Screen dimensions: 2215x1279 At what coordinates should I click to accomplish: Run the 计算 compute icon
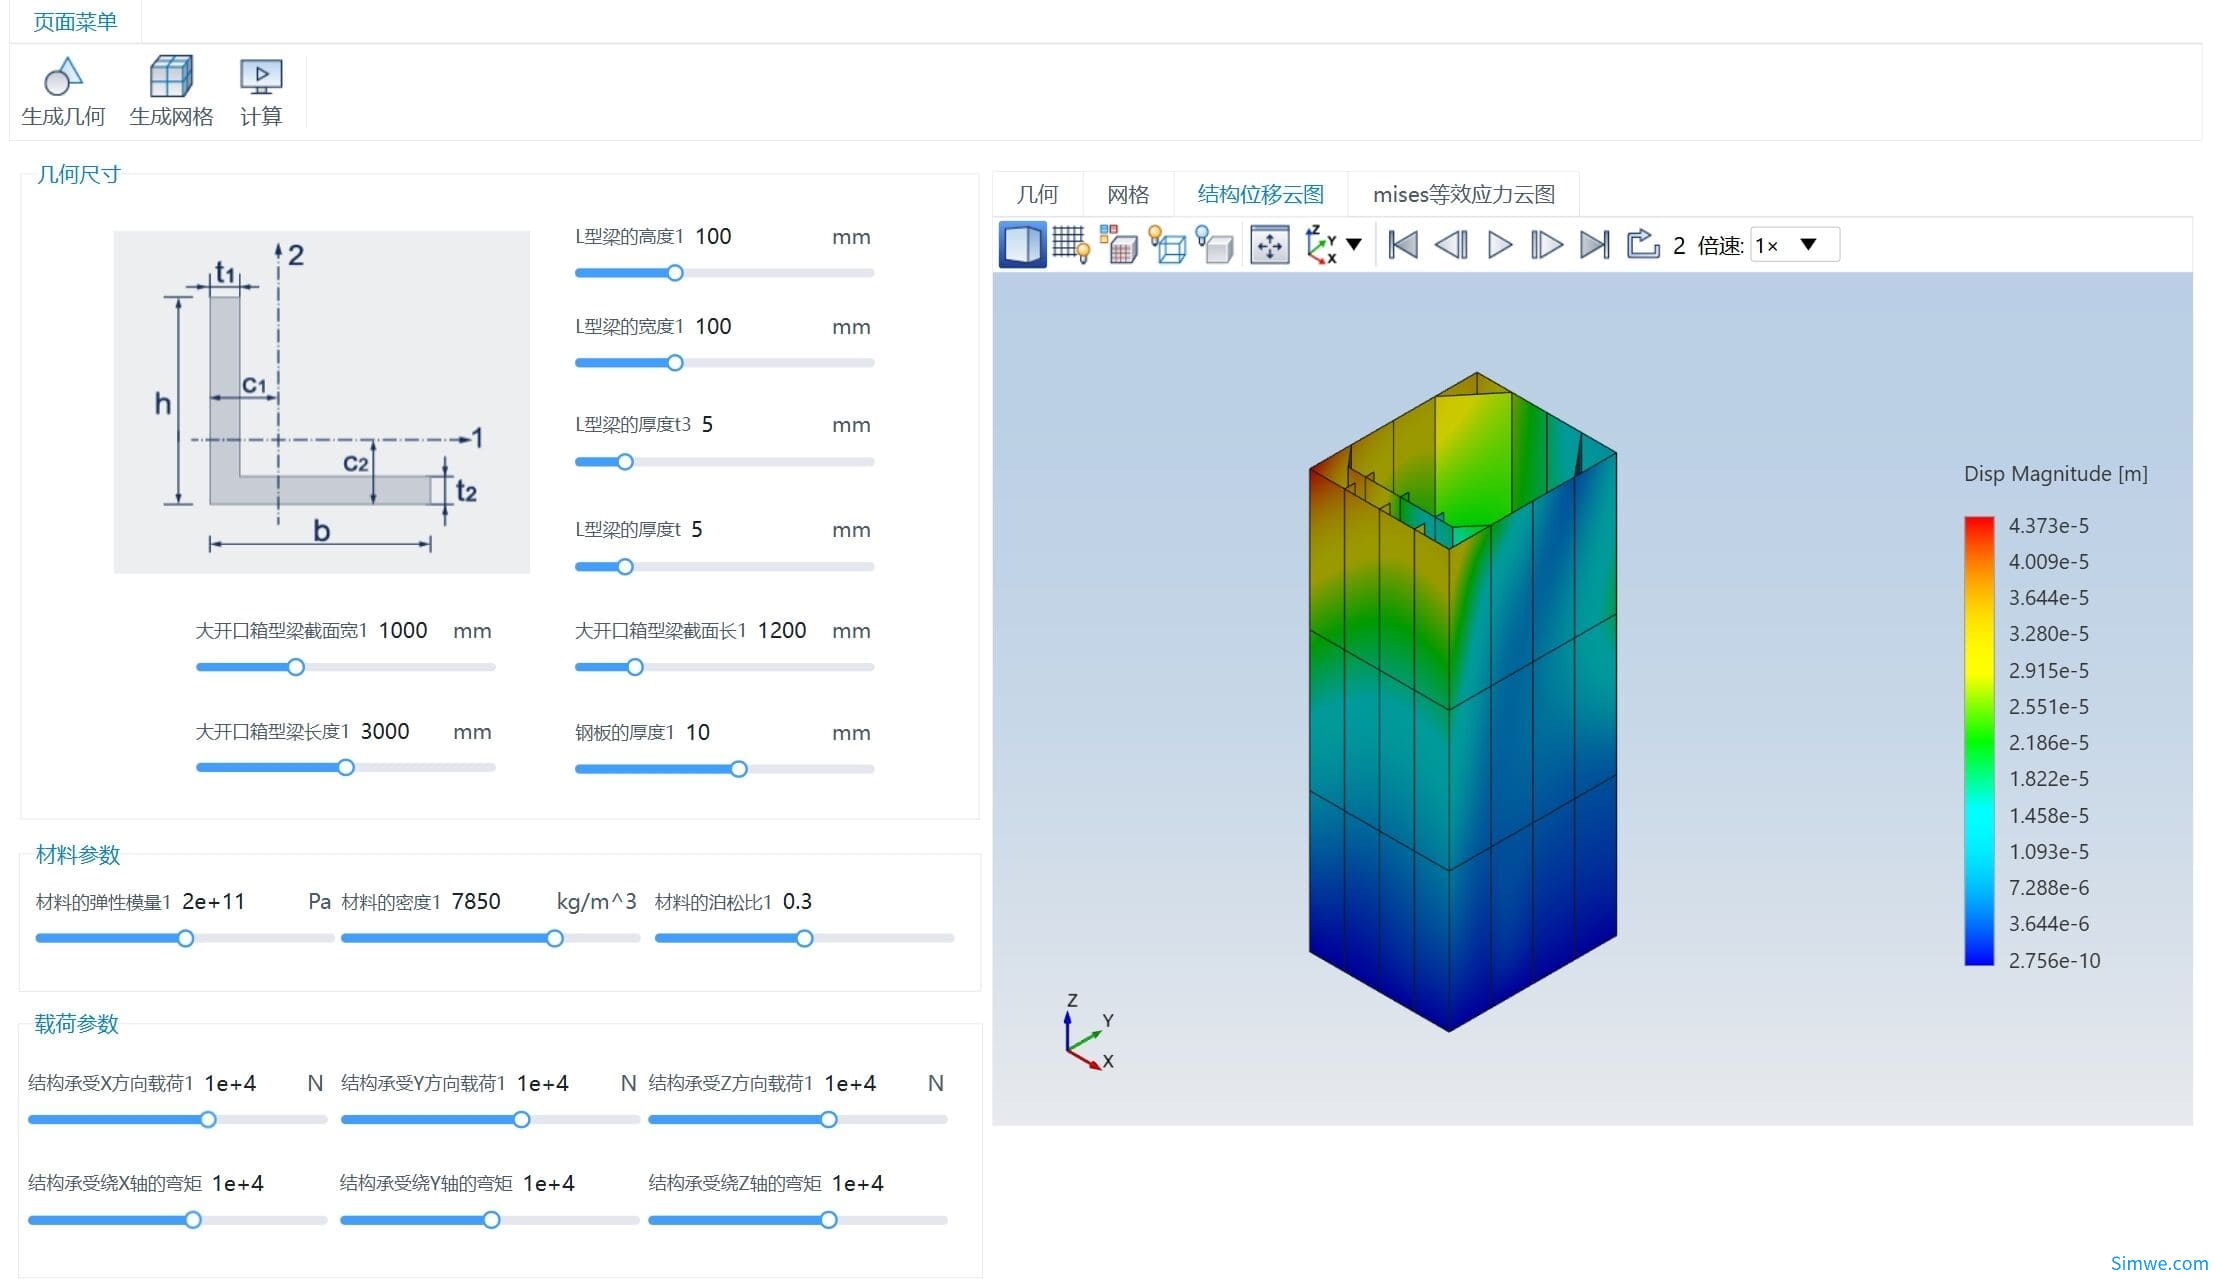coord(261,77)
